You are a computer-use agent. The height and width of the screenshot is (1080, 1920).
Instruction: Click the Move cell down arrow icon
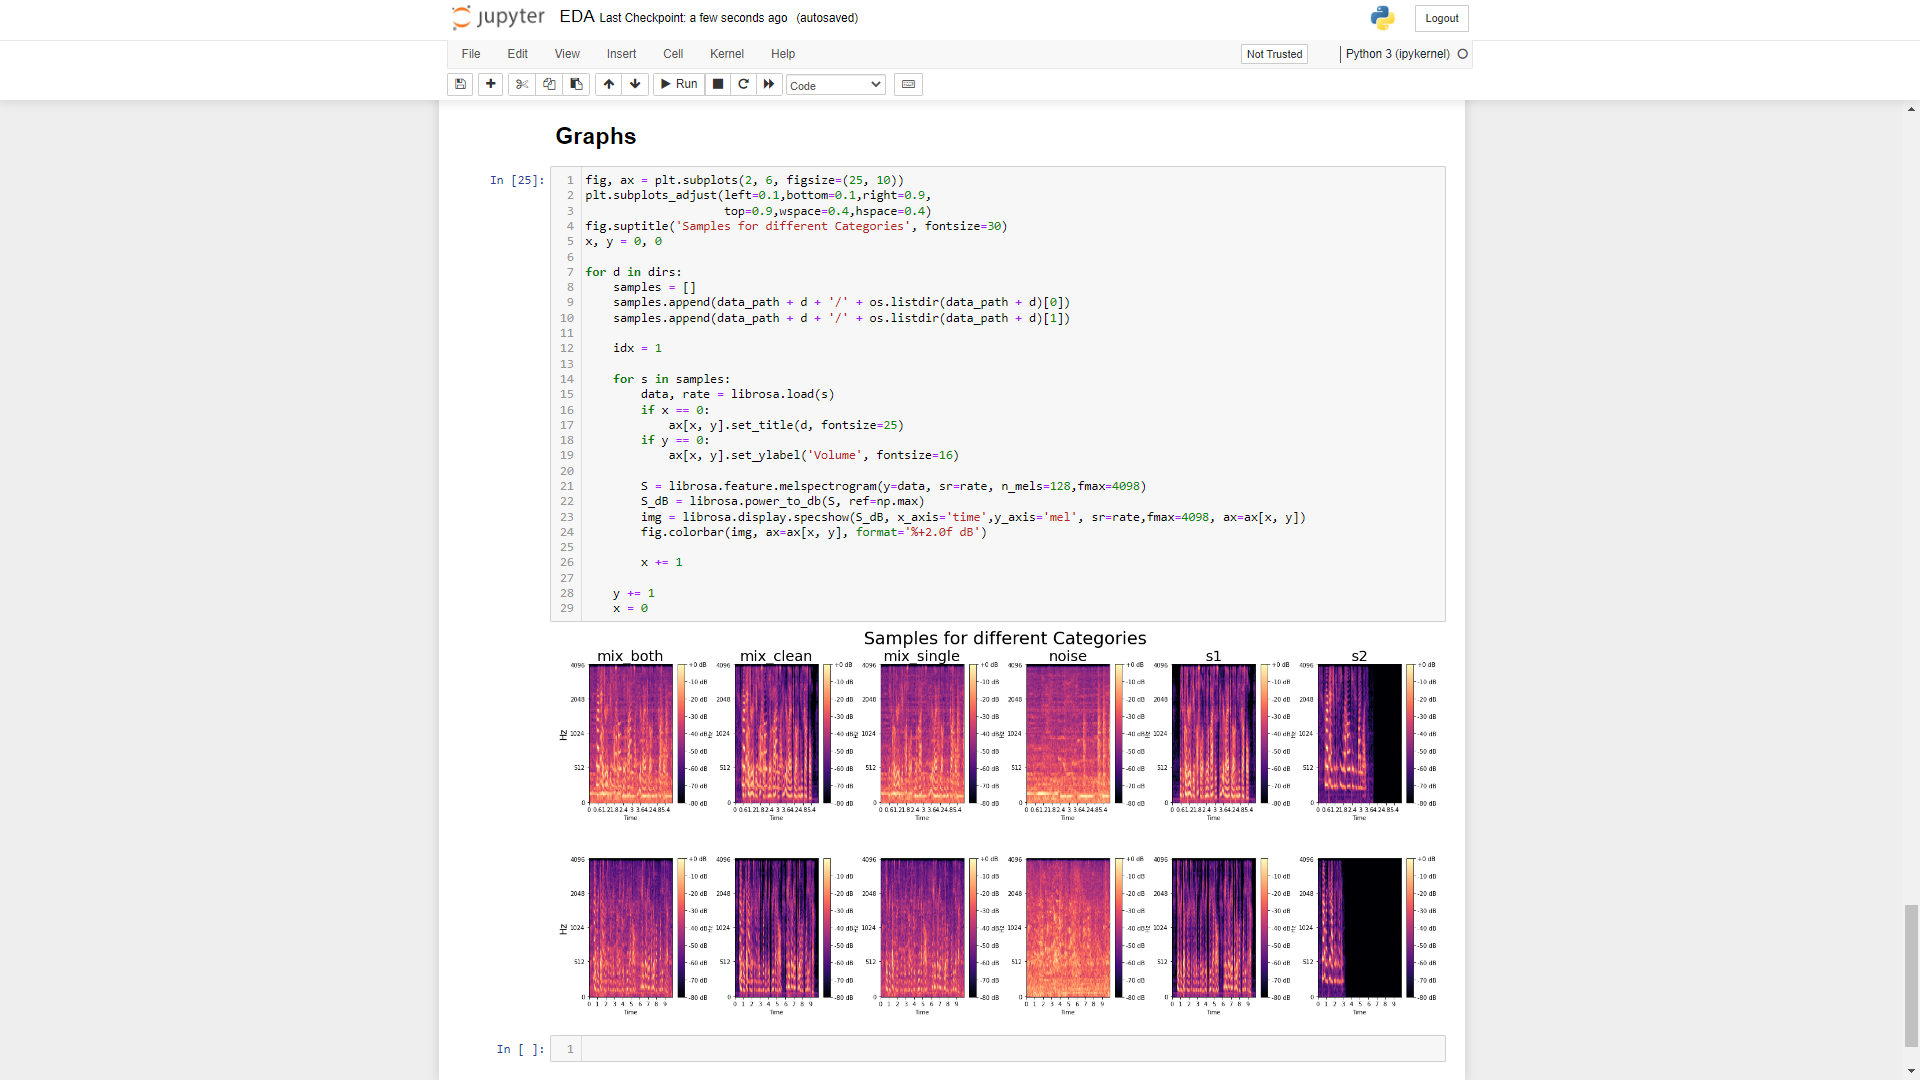coord(634,83)
